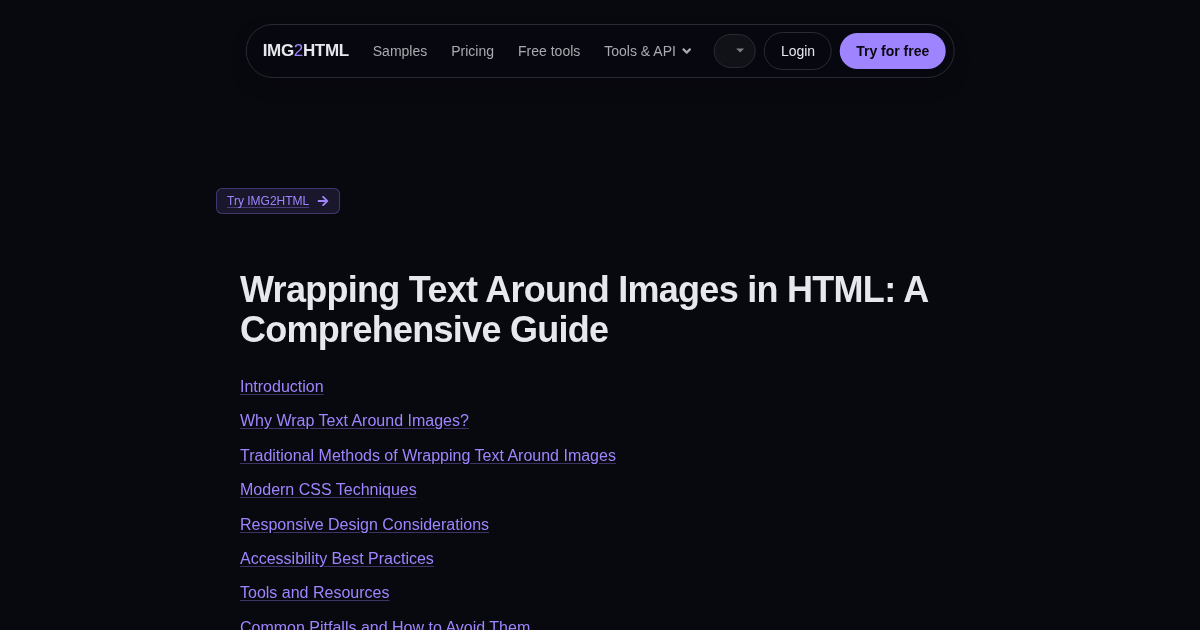
Task: Open Responsive Design Considerations link
Action: point(364,525)
